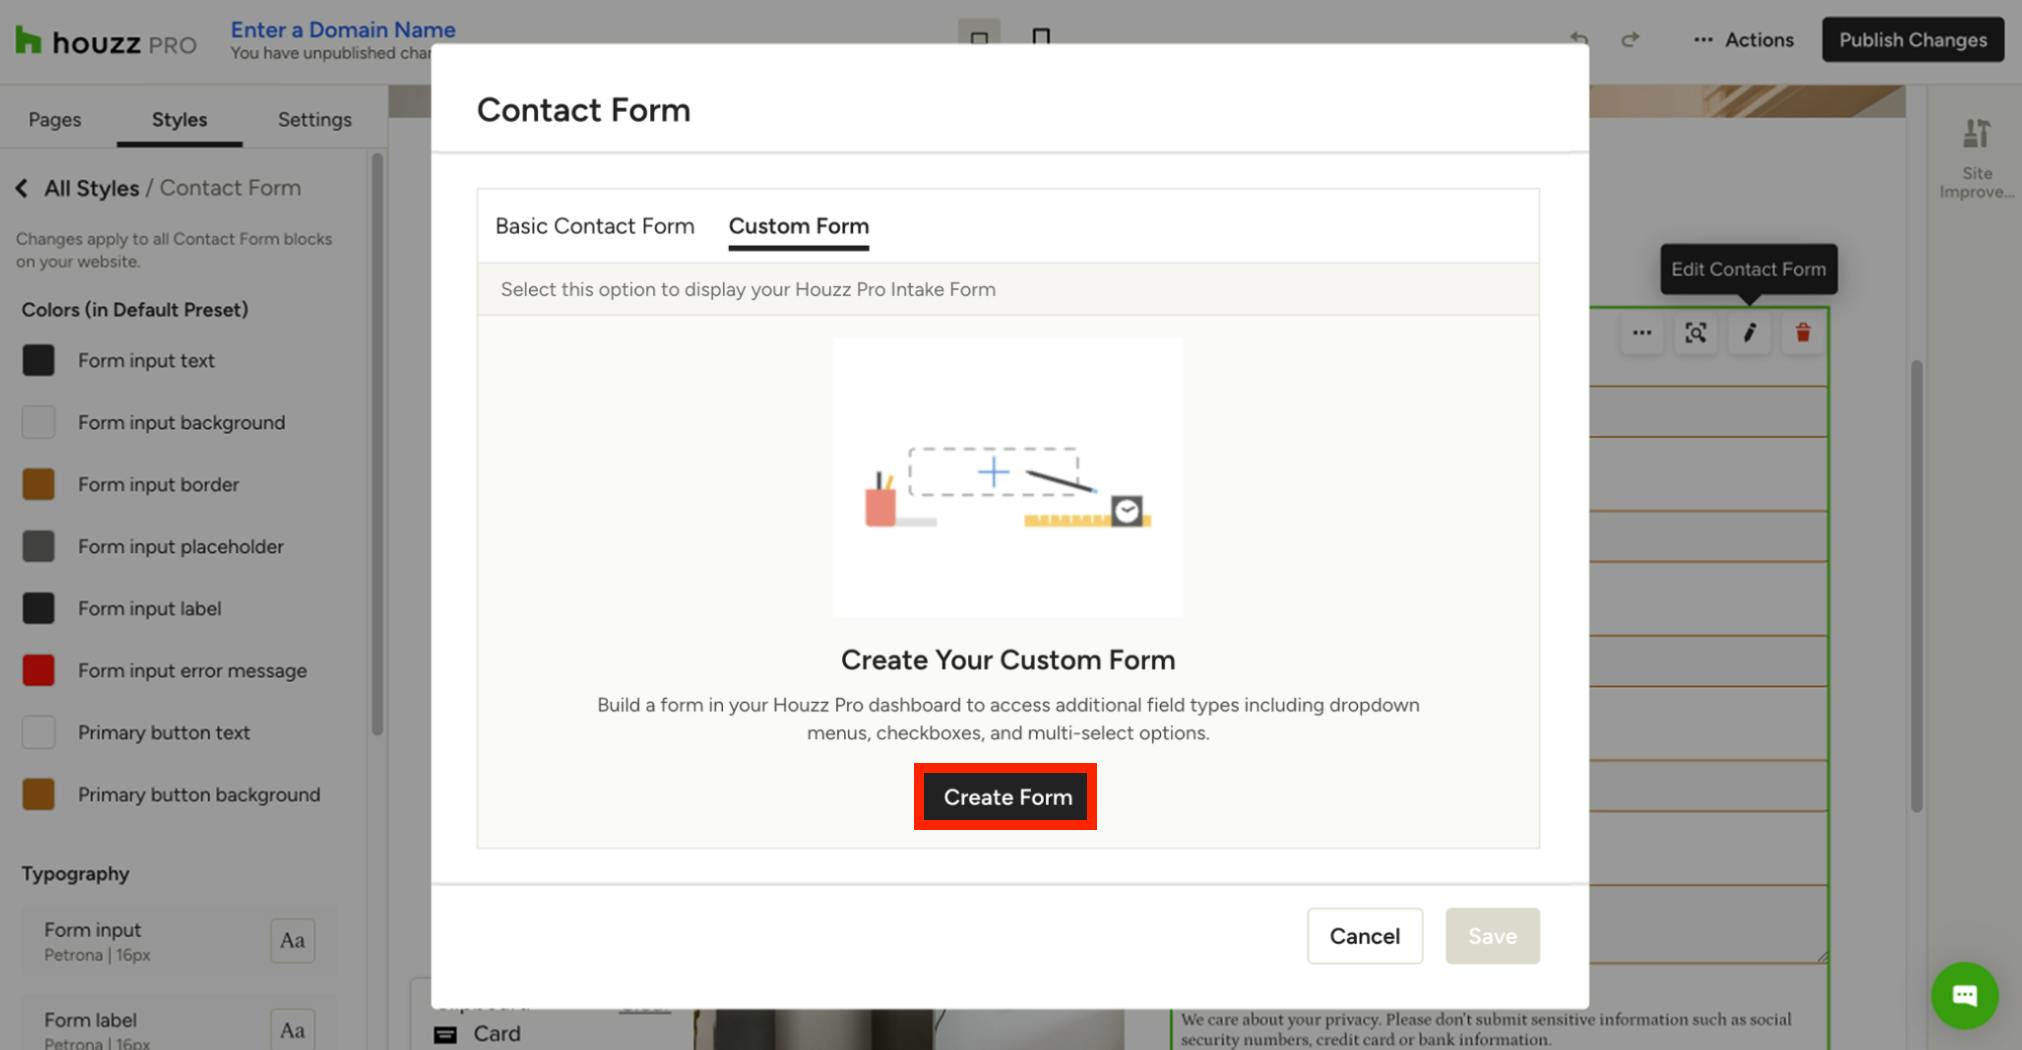
Task: Switch to desktop preview icon
Action: [x=979, y=37]
